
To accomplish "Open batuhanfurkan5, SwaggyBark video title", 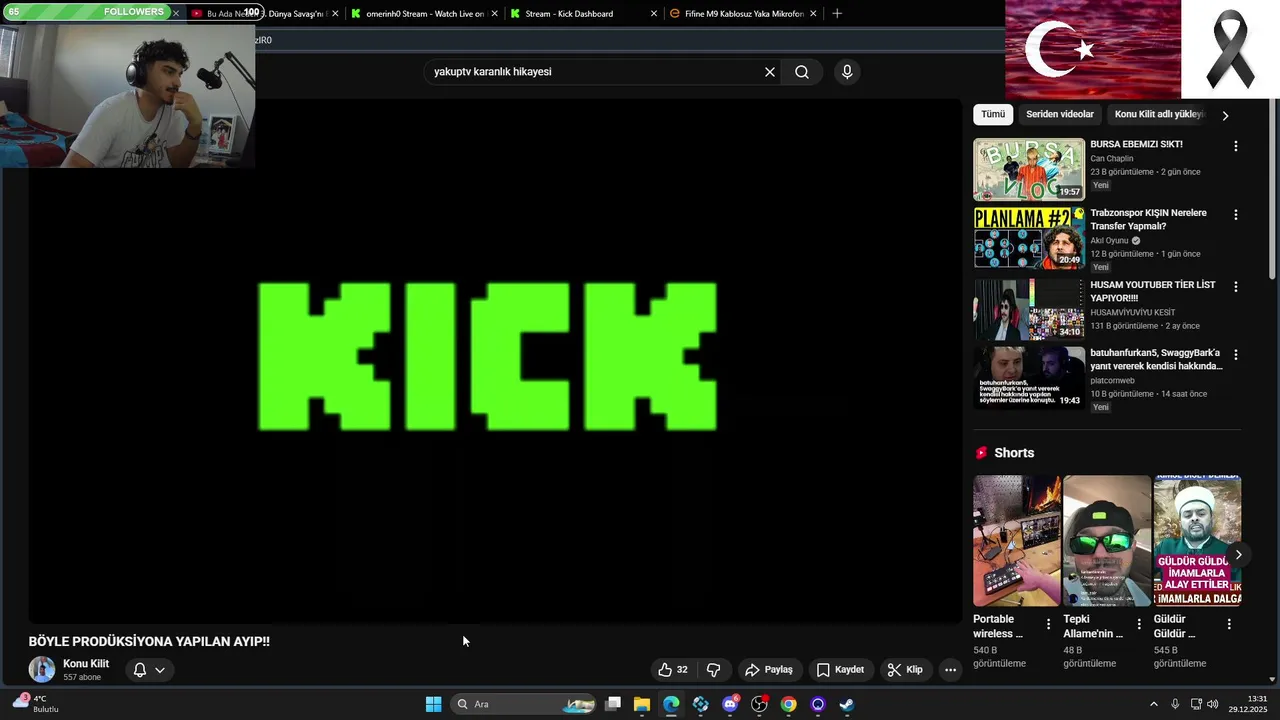I will point(1156,359).
